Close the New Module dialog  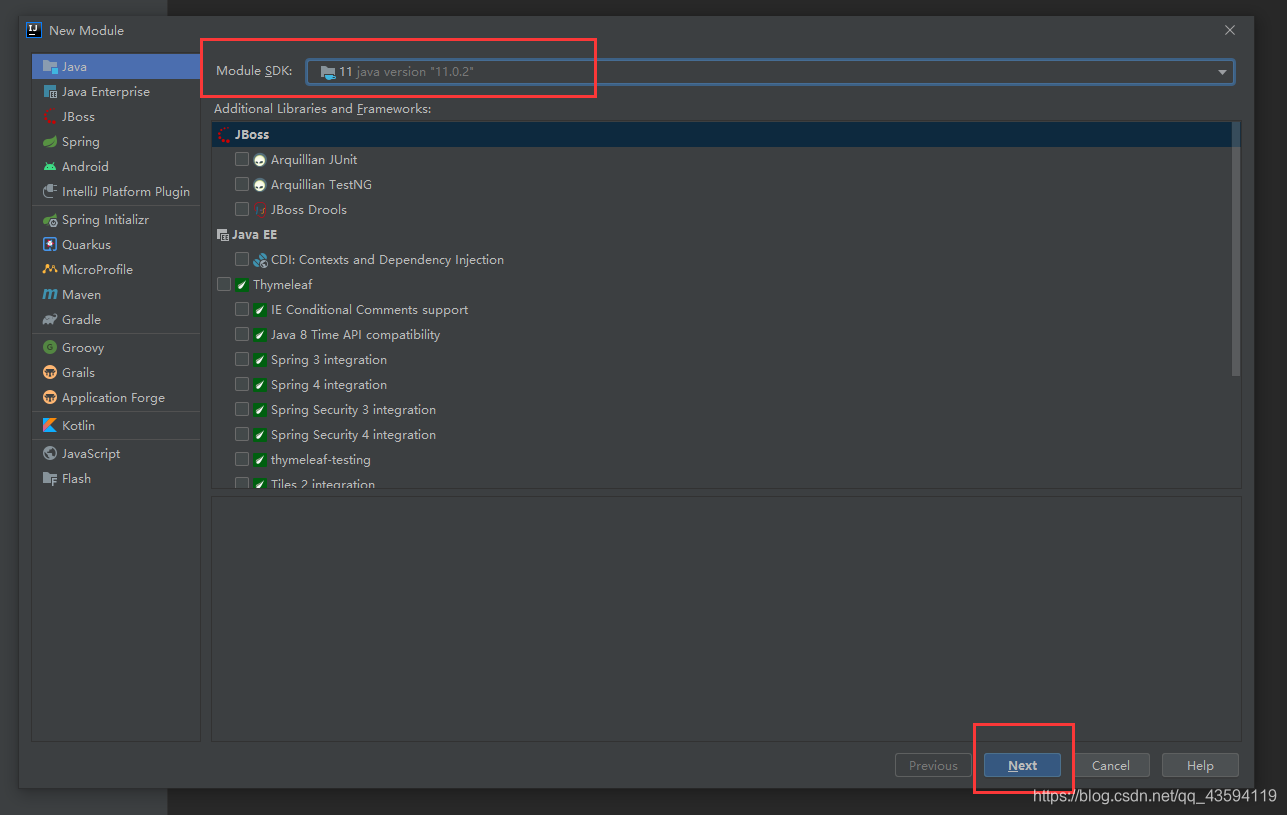tap(1230, 30)
